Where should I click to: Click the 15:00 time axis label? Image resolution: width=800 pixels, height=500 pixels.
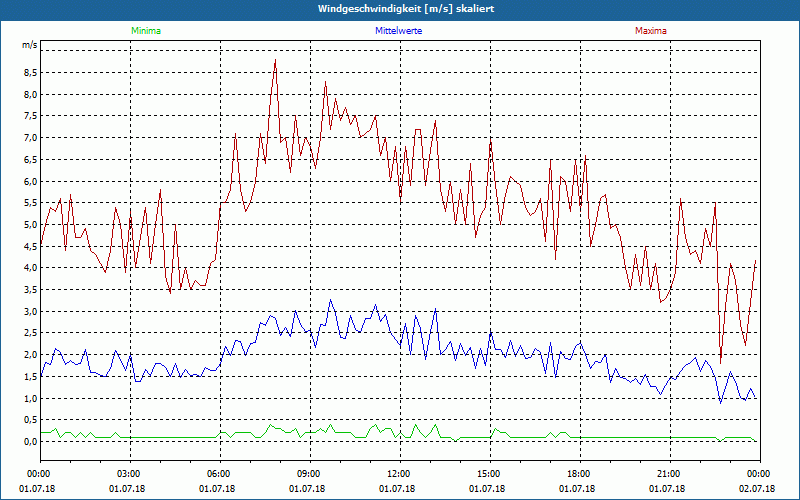point(490,474)
